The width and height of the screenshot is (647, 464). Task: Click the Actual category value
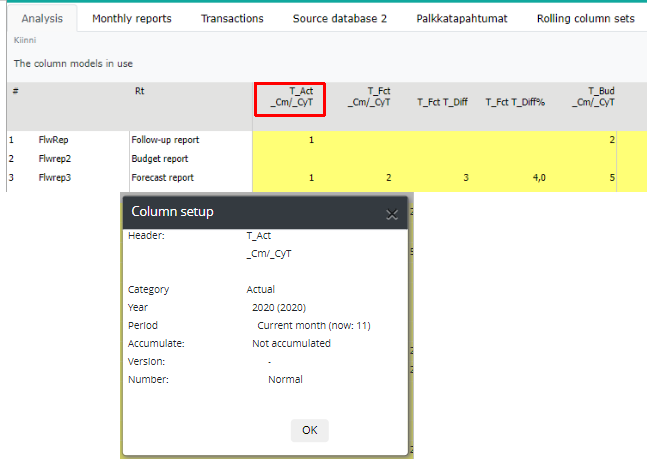point(260,290)
